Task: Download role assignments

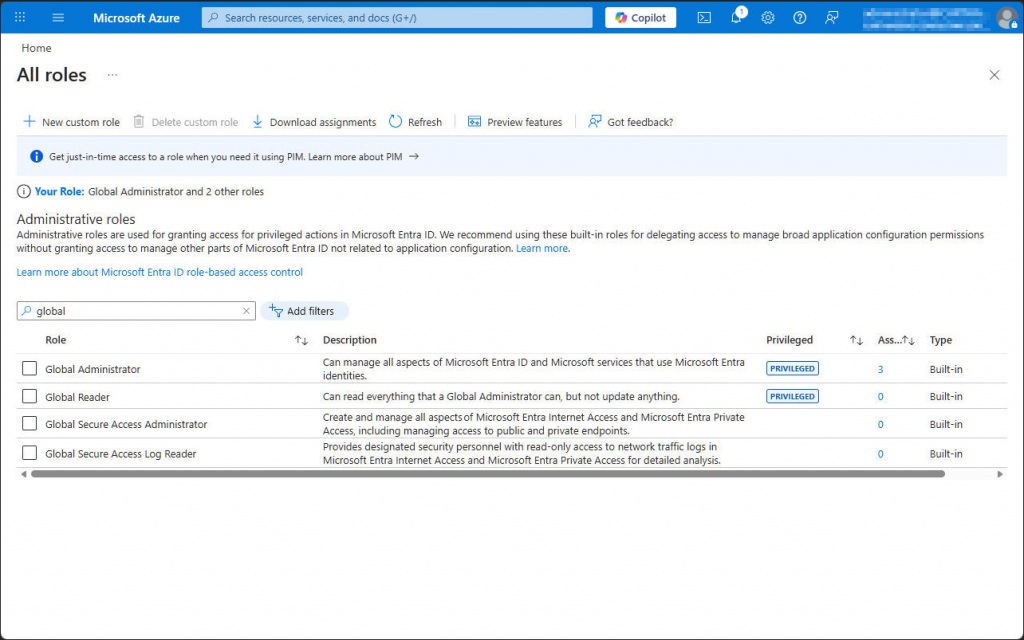Action: click(x=314, y=121)
